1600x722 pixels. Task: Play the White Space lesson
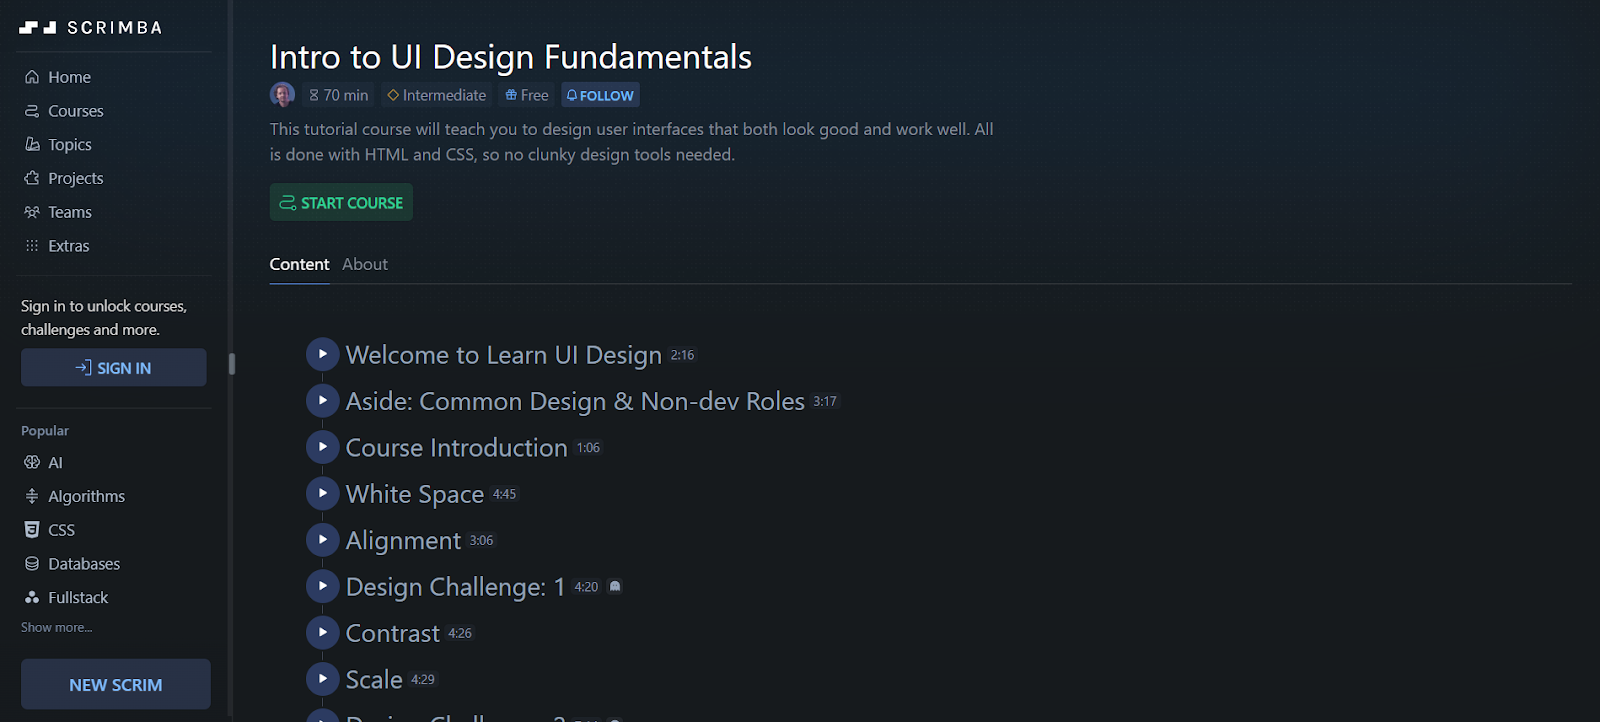click(x=322, y=493)
